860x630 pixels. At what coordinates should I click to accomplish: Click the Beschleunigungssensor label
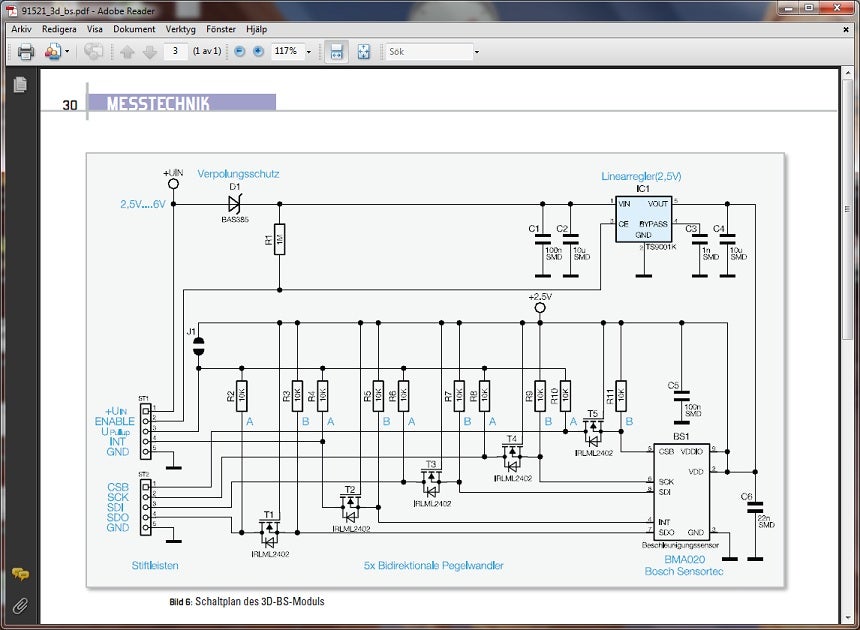(x=680, y=545)
